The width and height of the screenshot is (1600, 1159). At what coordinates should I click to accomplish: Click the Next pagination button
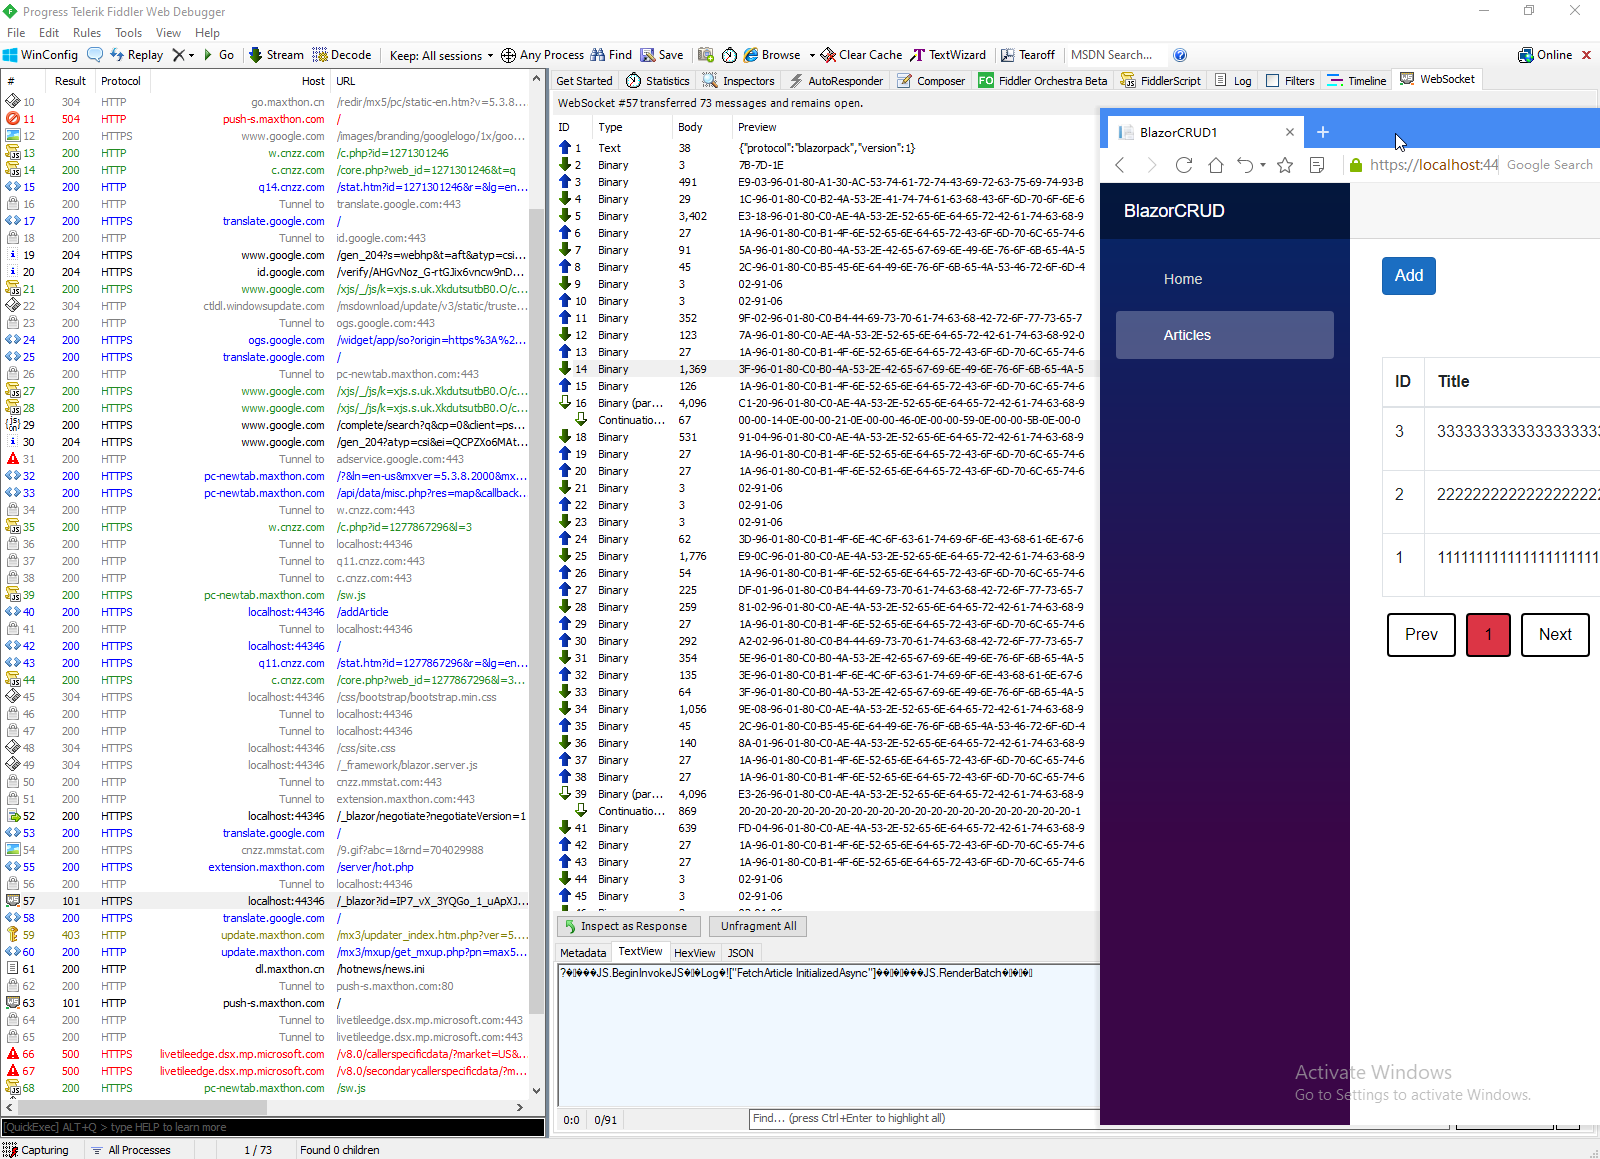[1555, 635]
